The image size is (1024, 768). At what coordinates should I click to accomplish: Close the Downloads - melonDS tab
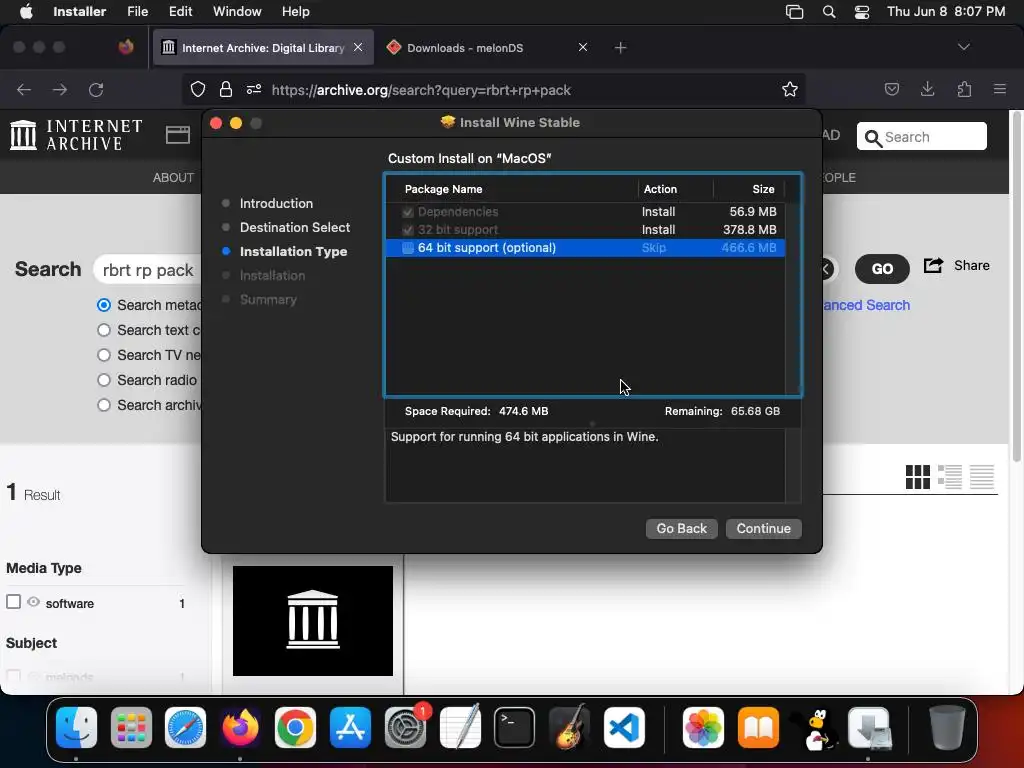583,47
